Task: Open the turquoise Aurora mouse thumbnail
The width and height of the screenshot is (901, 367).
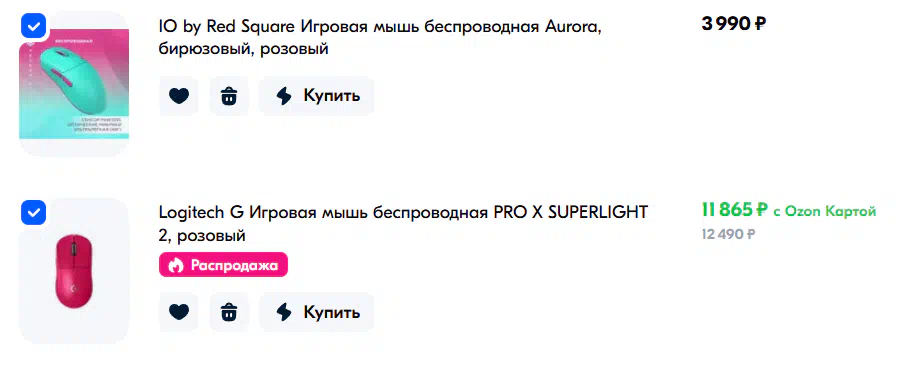Action: (74, 84)
